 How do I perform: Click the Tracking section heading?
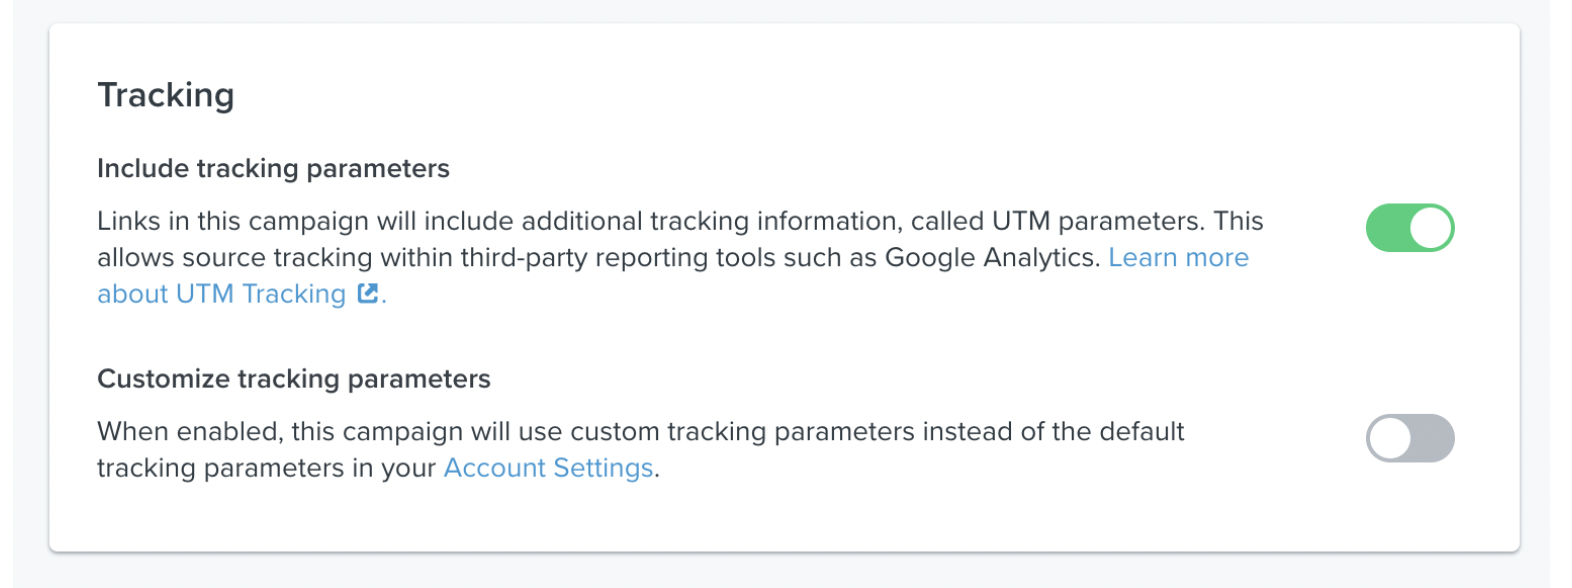click(166, 95)
